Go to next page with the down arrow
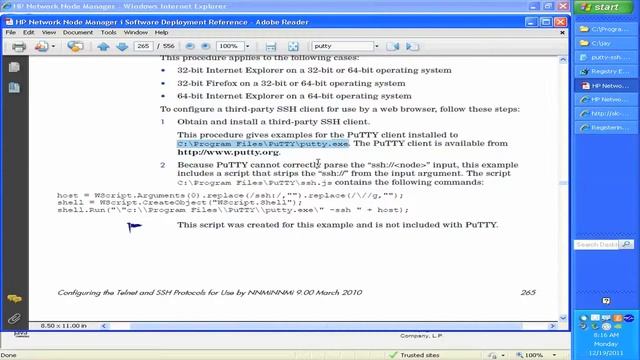Viewport: 640px width, 360px height. 122,47
